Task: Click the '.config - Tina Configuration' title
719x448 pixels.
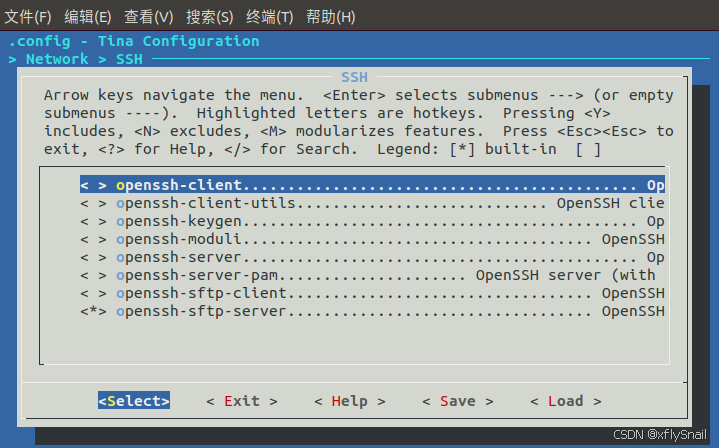Action: (x=134, y=41)
